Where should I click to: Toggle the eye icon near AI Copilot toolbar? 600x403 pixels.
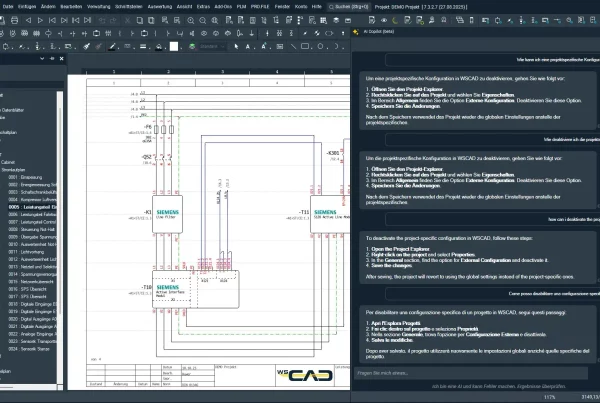click(x=384, y=20)
